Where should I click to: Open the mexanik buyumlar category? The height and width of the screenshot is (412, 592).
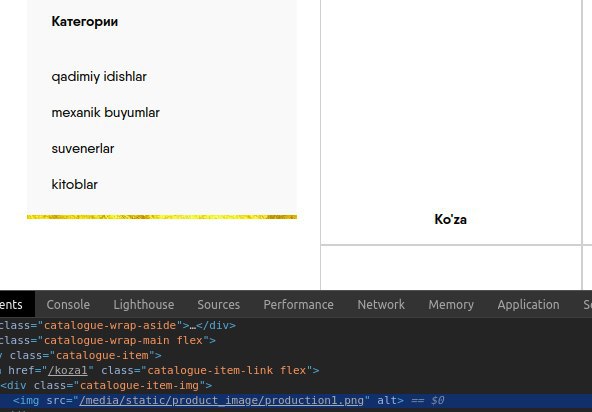pyautogui.click(x=105, y=113)
